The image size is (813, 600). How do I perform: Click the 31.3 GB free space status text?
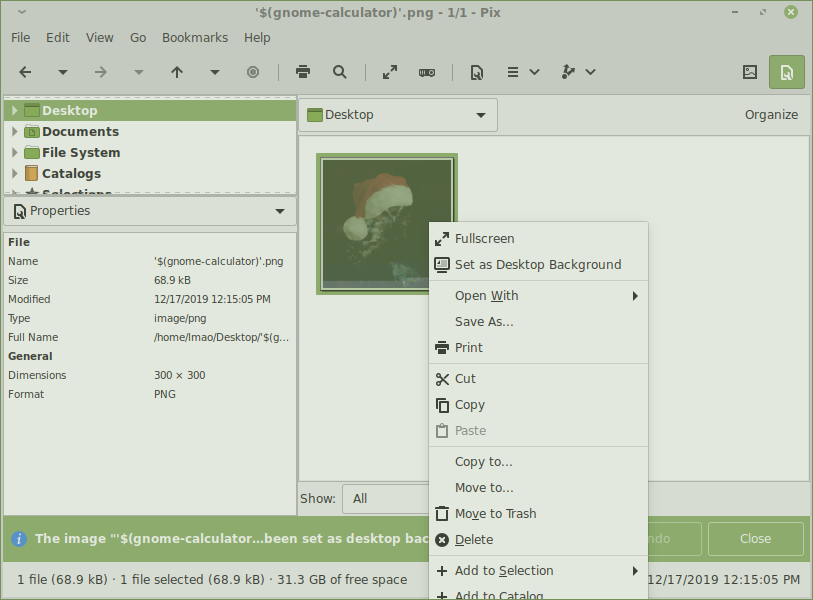click(x=342, y=580)
